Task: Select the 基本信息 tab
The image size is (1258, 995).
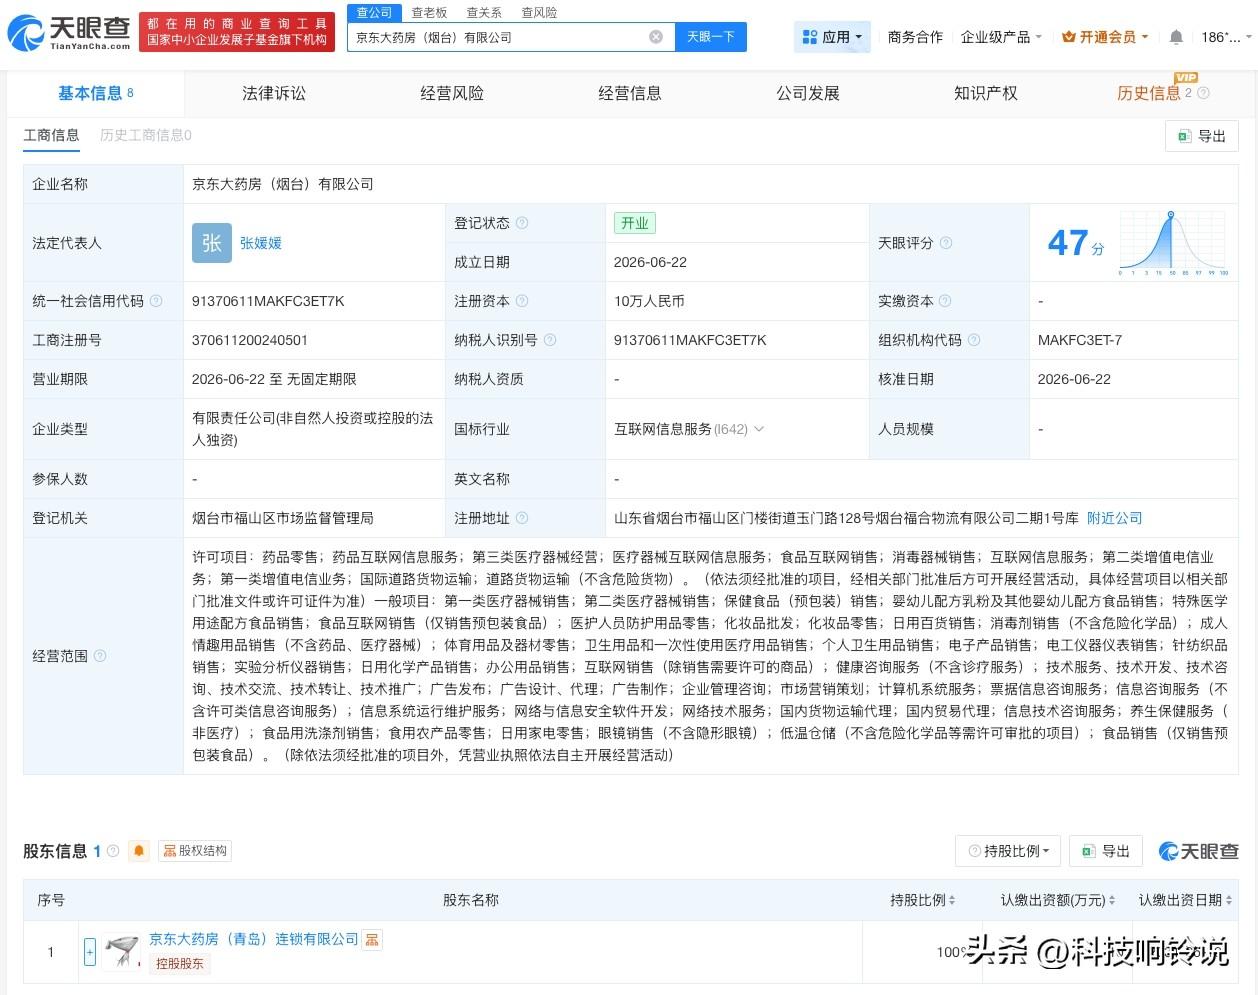Action: [96, 93]
